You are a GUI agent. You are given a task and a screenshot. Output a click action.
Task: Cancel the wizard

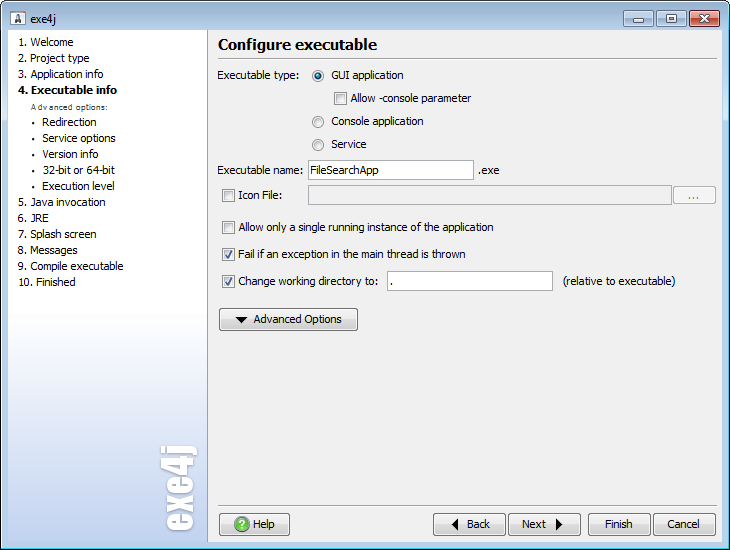[684, 524]
